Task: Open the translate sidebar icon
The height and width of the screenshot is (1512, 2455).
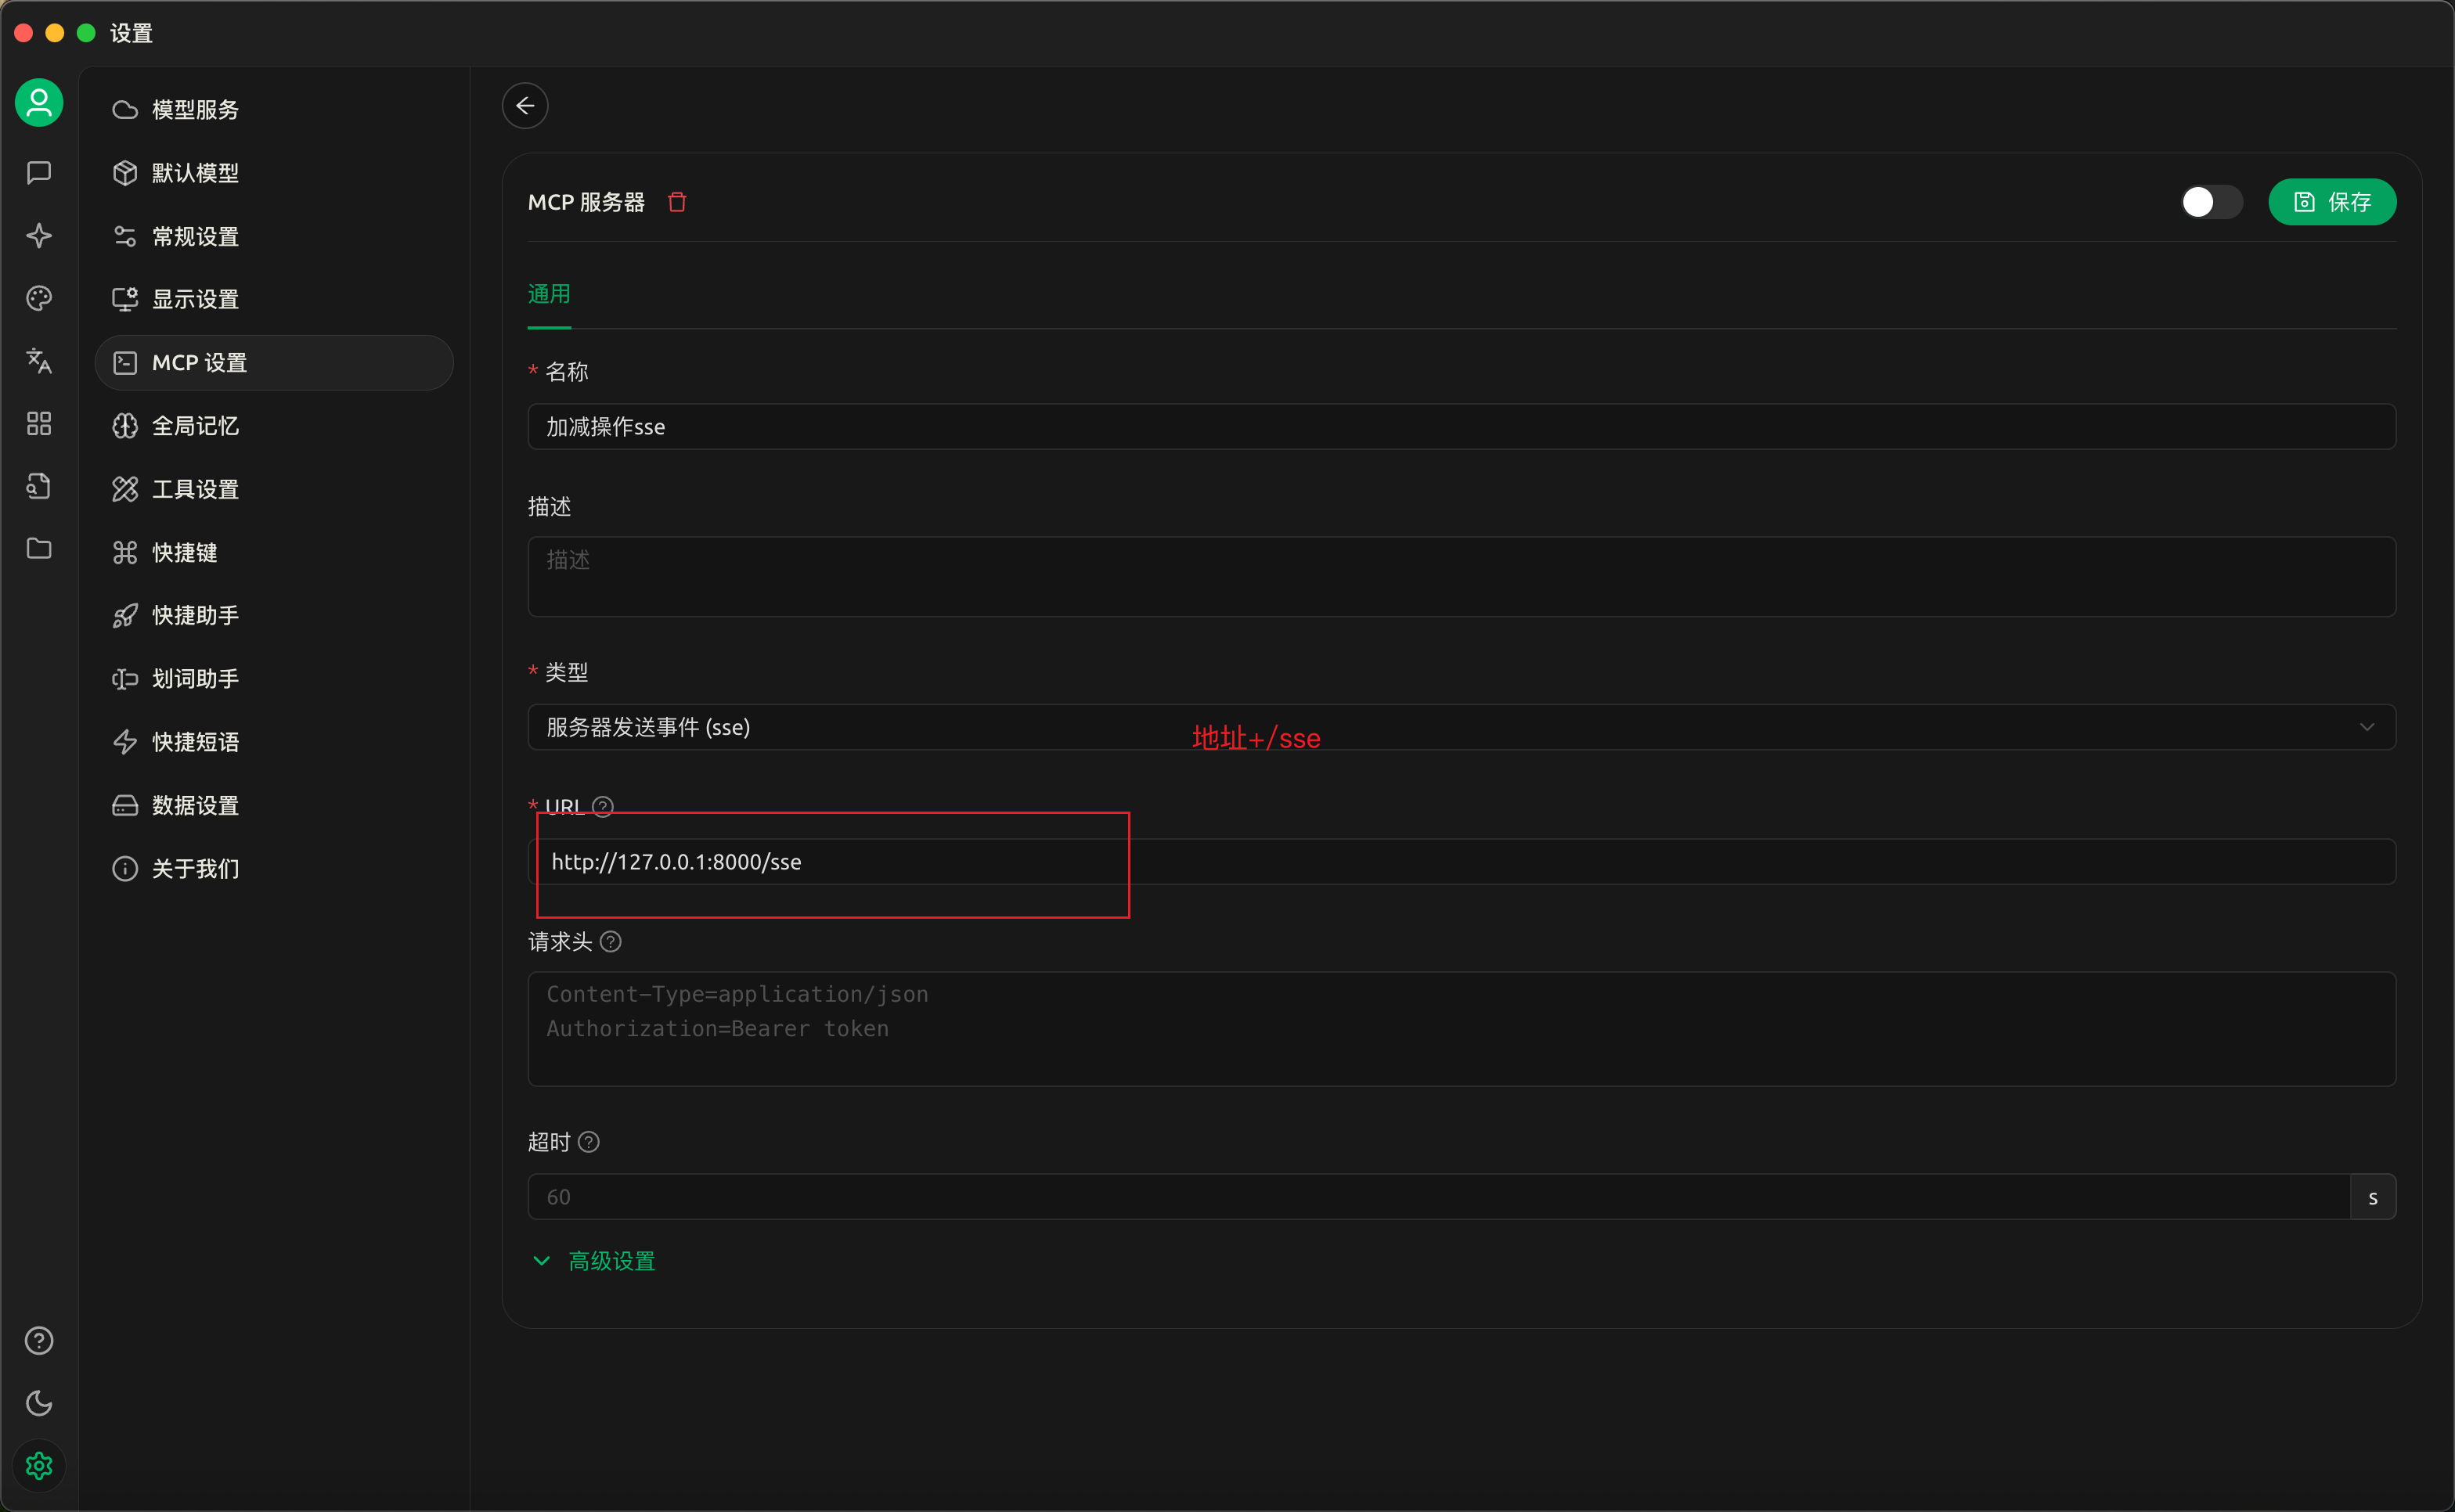Action: (x=39, y=361)
